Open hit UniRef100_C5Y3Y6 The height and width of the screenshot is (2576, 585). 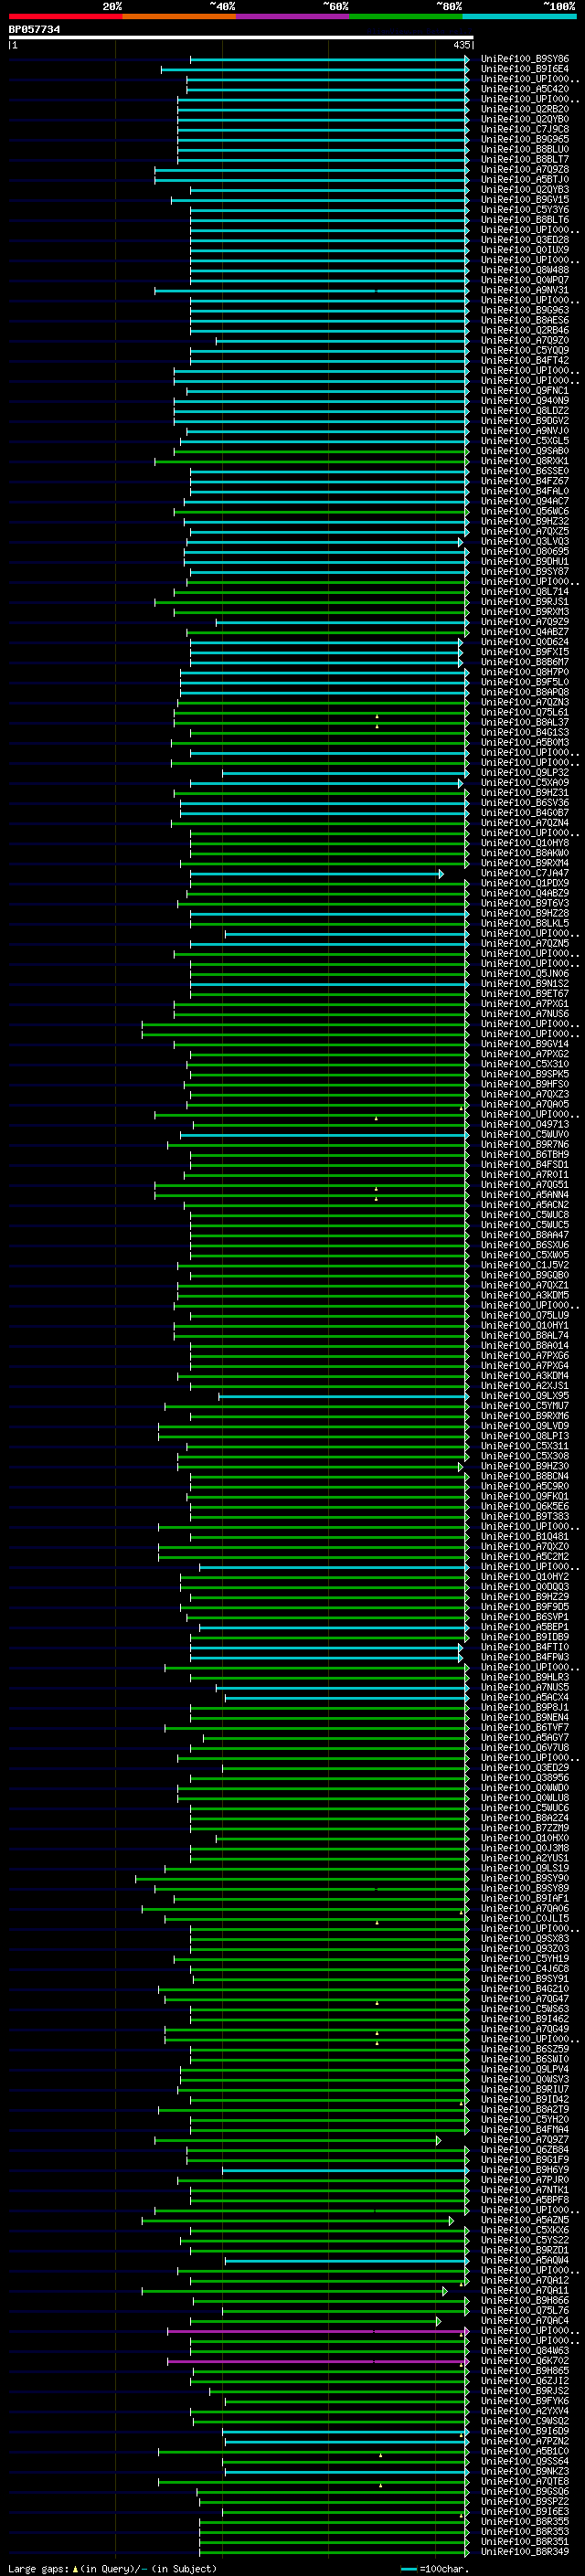tap(524, 210)
